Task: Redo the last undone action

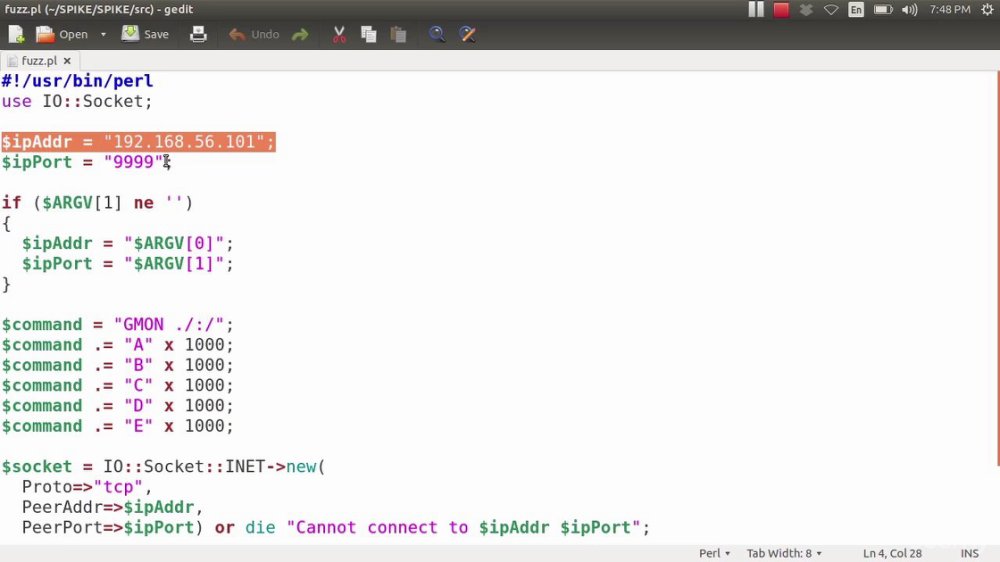Action: [x=300, y=34]
